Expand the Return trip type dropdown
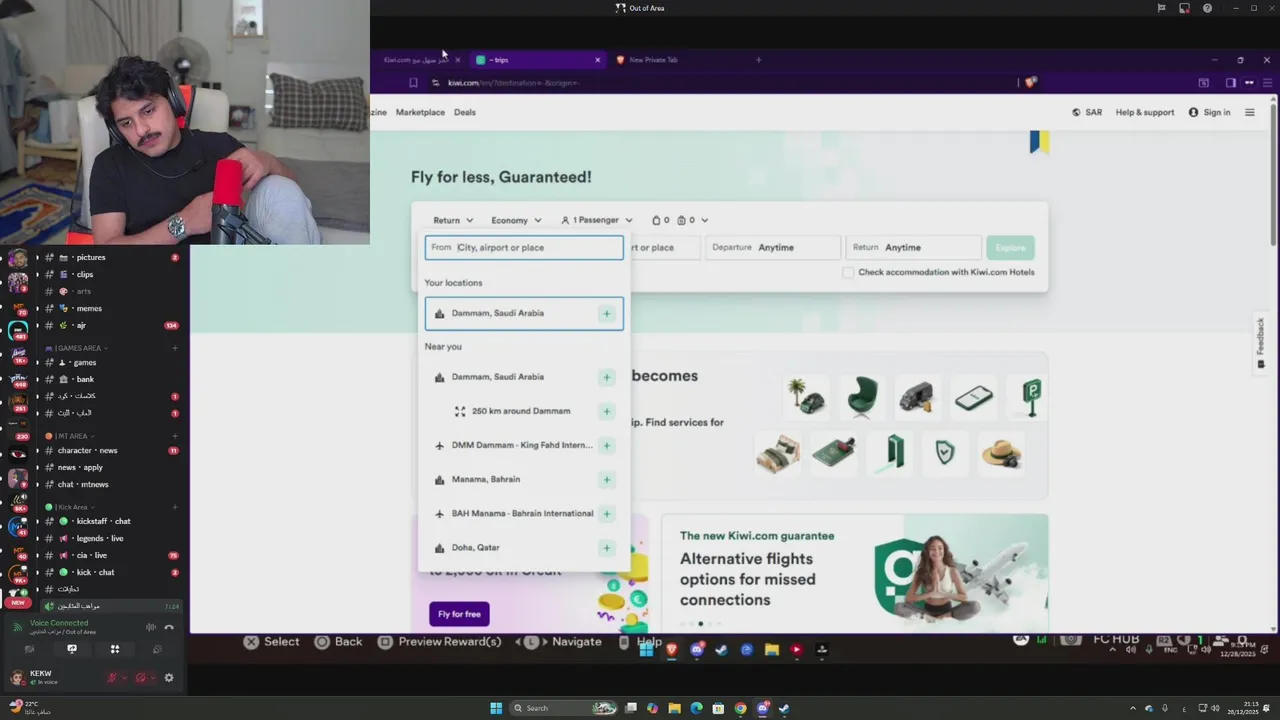 click(453, 220)
